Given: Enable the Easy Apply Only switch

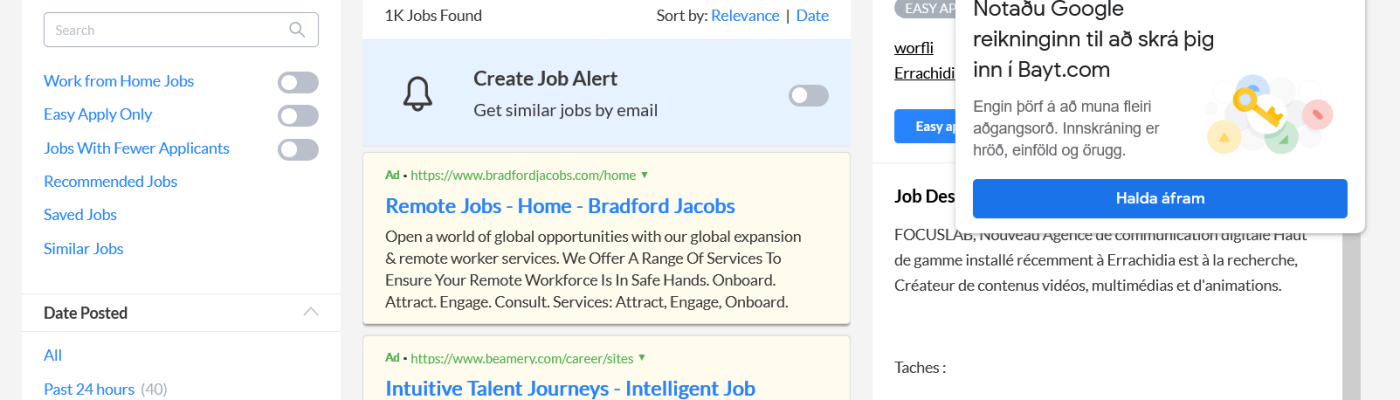Looking at the screenshot, I should [298, 116].
